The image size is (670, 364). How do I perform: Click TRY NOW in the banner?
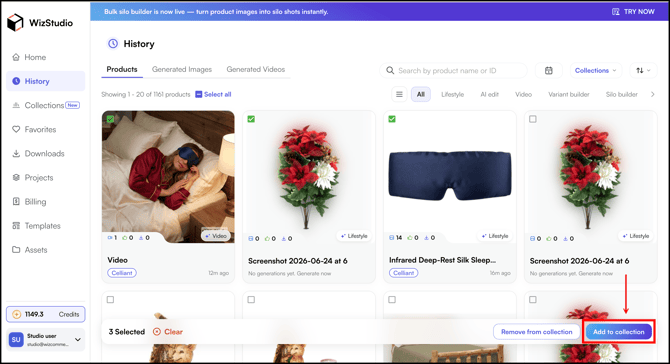633,12
